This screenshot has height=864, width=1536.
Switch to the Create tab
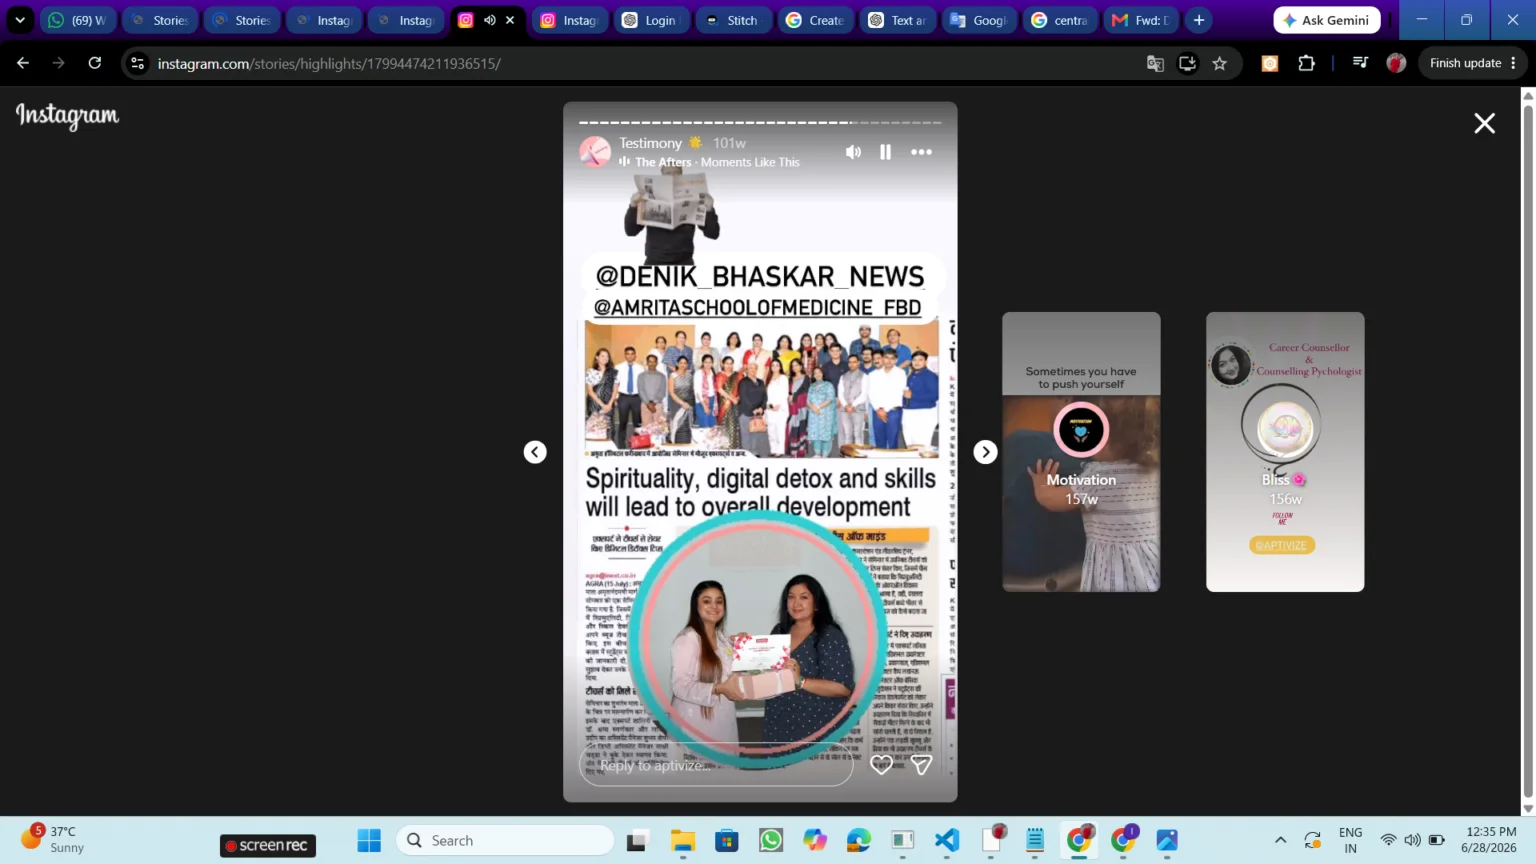pyautogui.click(x=815, y=20)
